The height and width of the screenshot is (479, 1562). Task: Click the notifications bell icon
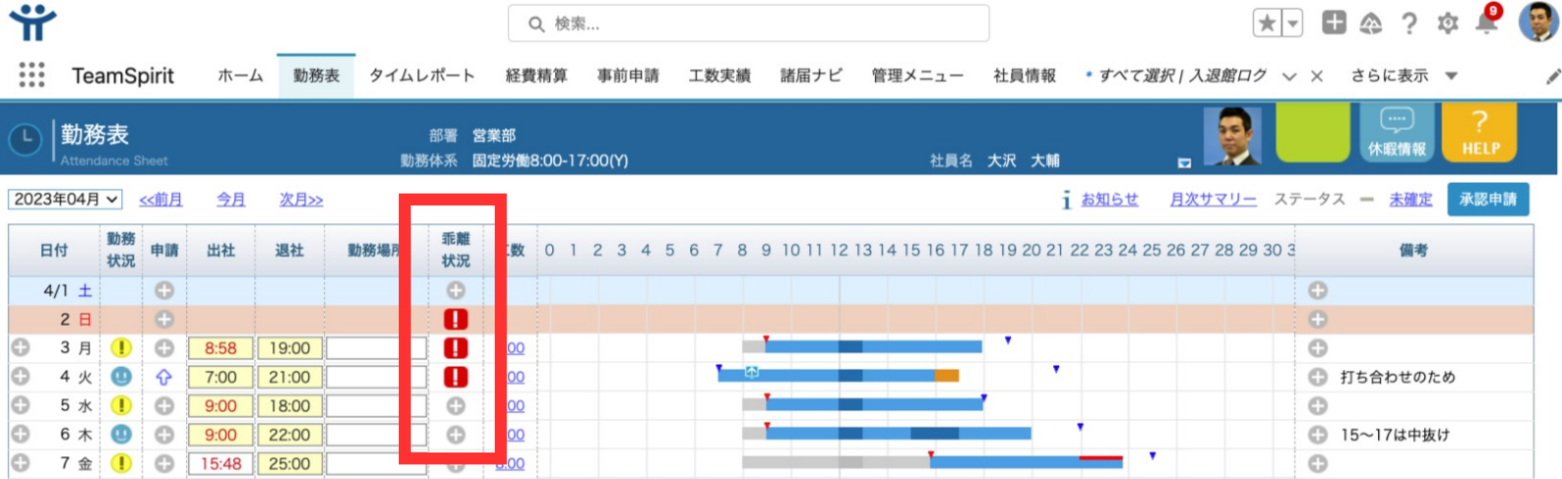point(1486,23)
